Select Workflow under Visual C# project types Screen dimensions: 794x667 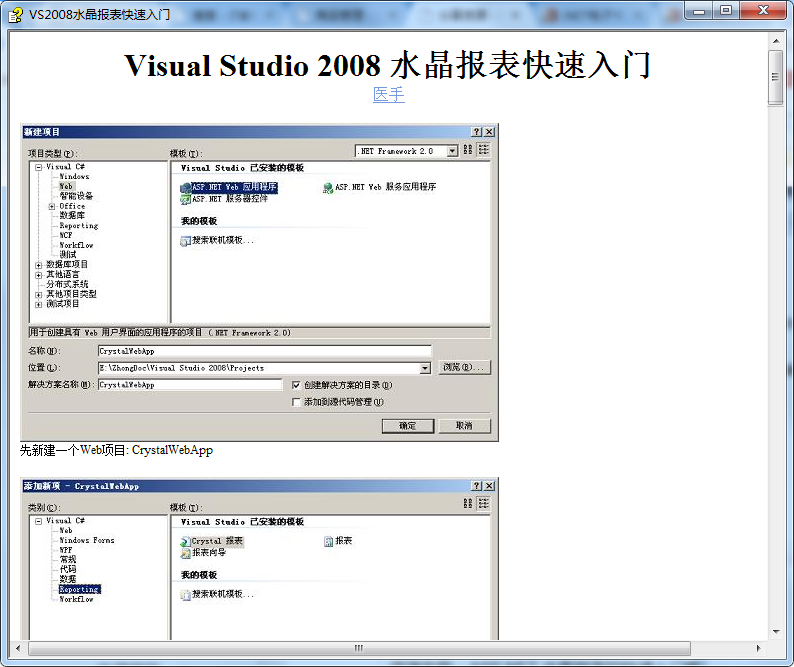[76, 245]
